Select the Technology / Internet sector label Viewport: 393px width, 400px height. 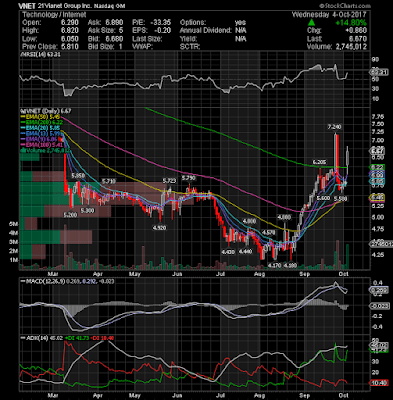[x=54, y=15]
